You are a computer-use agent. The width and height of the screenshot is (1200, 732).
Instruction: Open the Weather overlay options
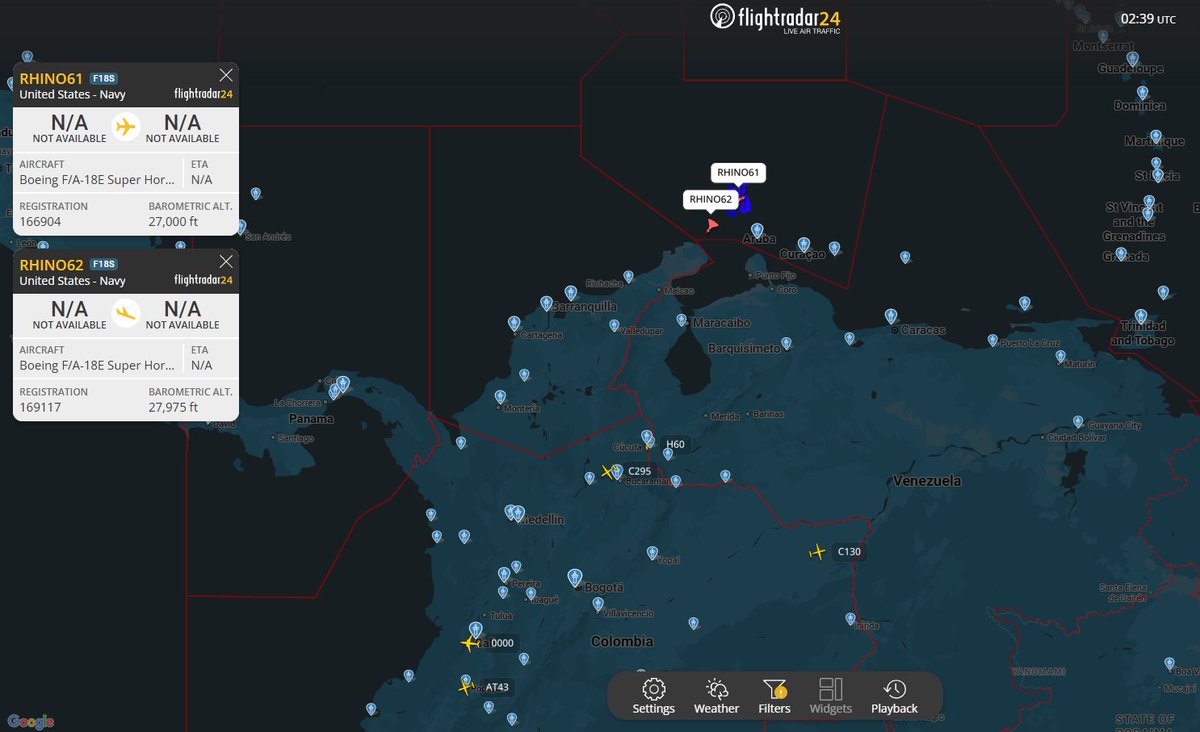click(716, 696)
